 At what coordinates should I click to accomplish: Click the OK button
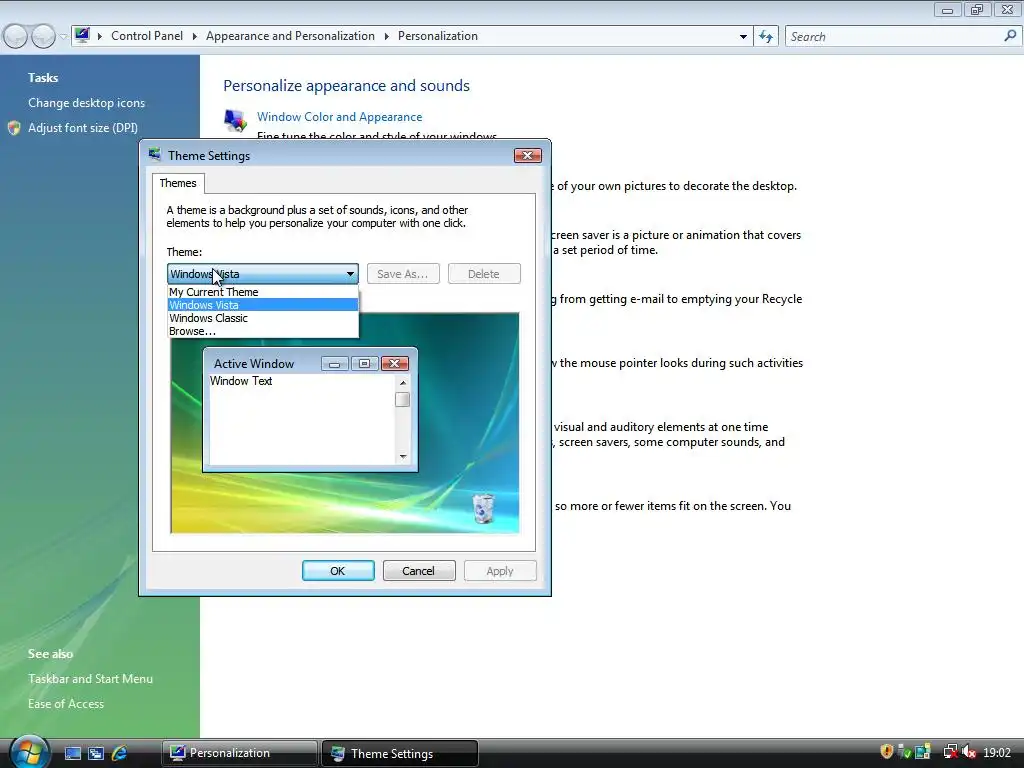(338, 571)
